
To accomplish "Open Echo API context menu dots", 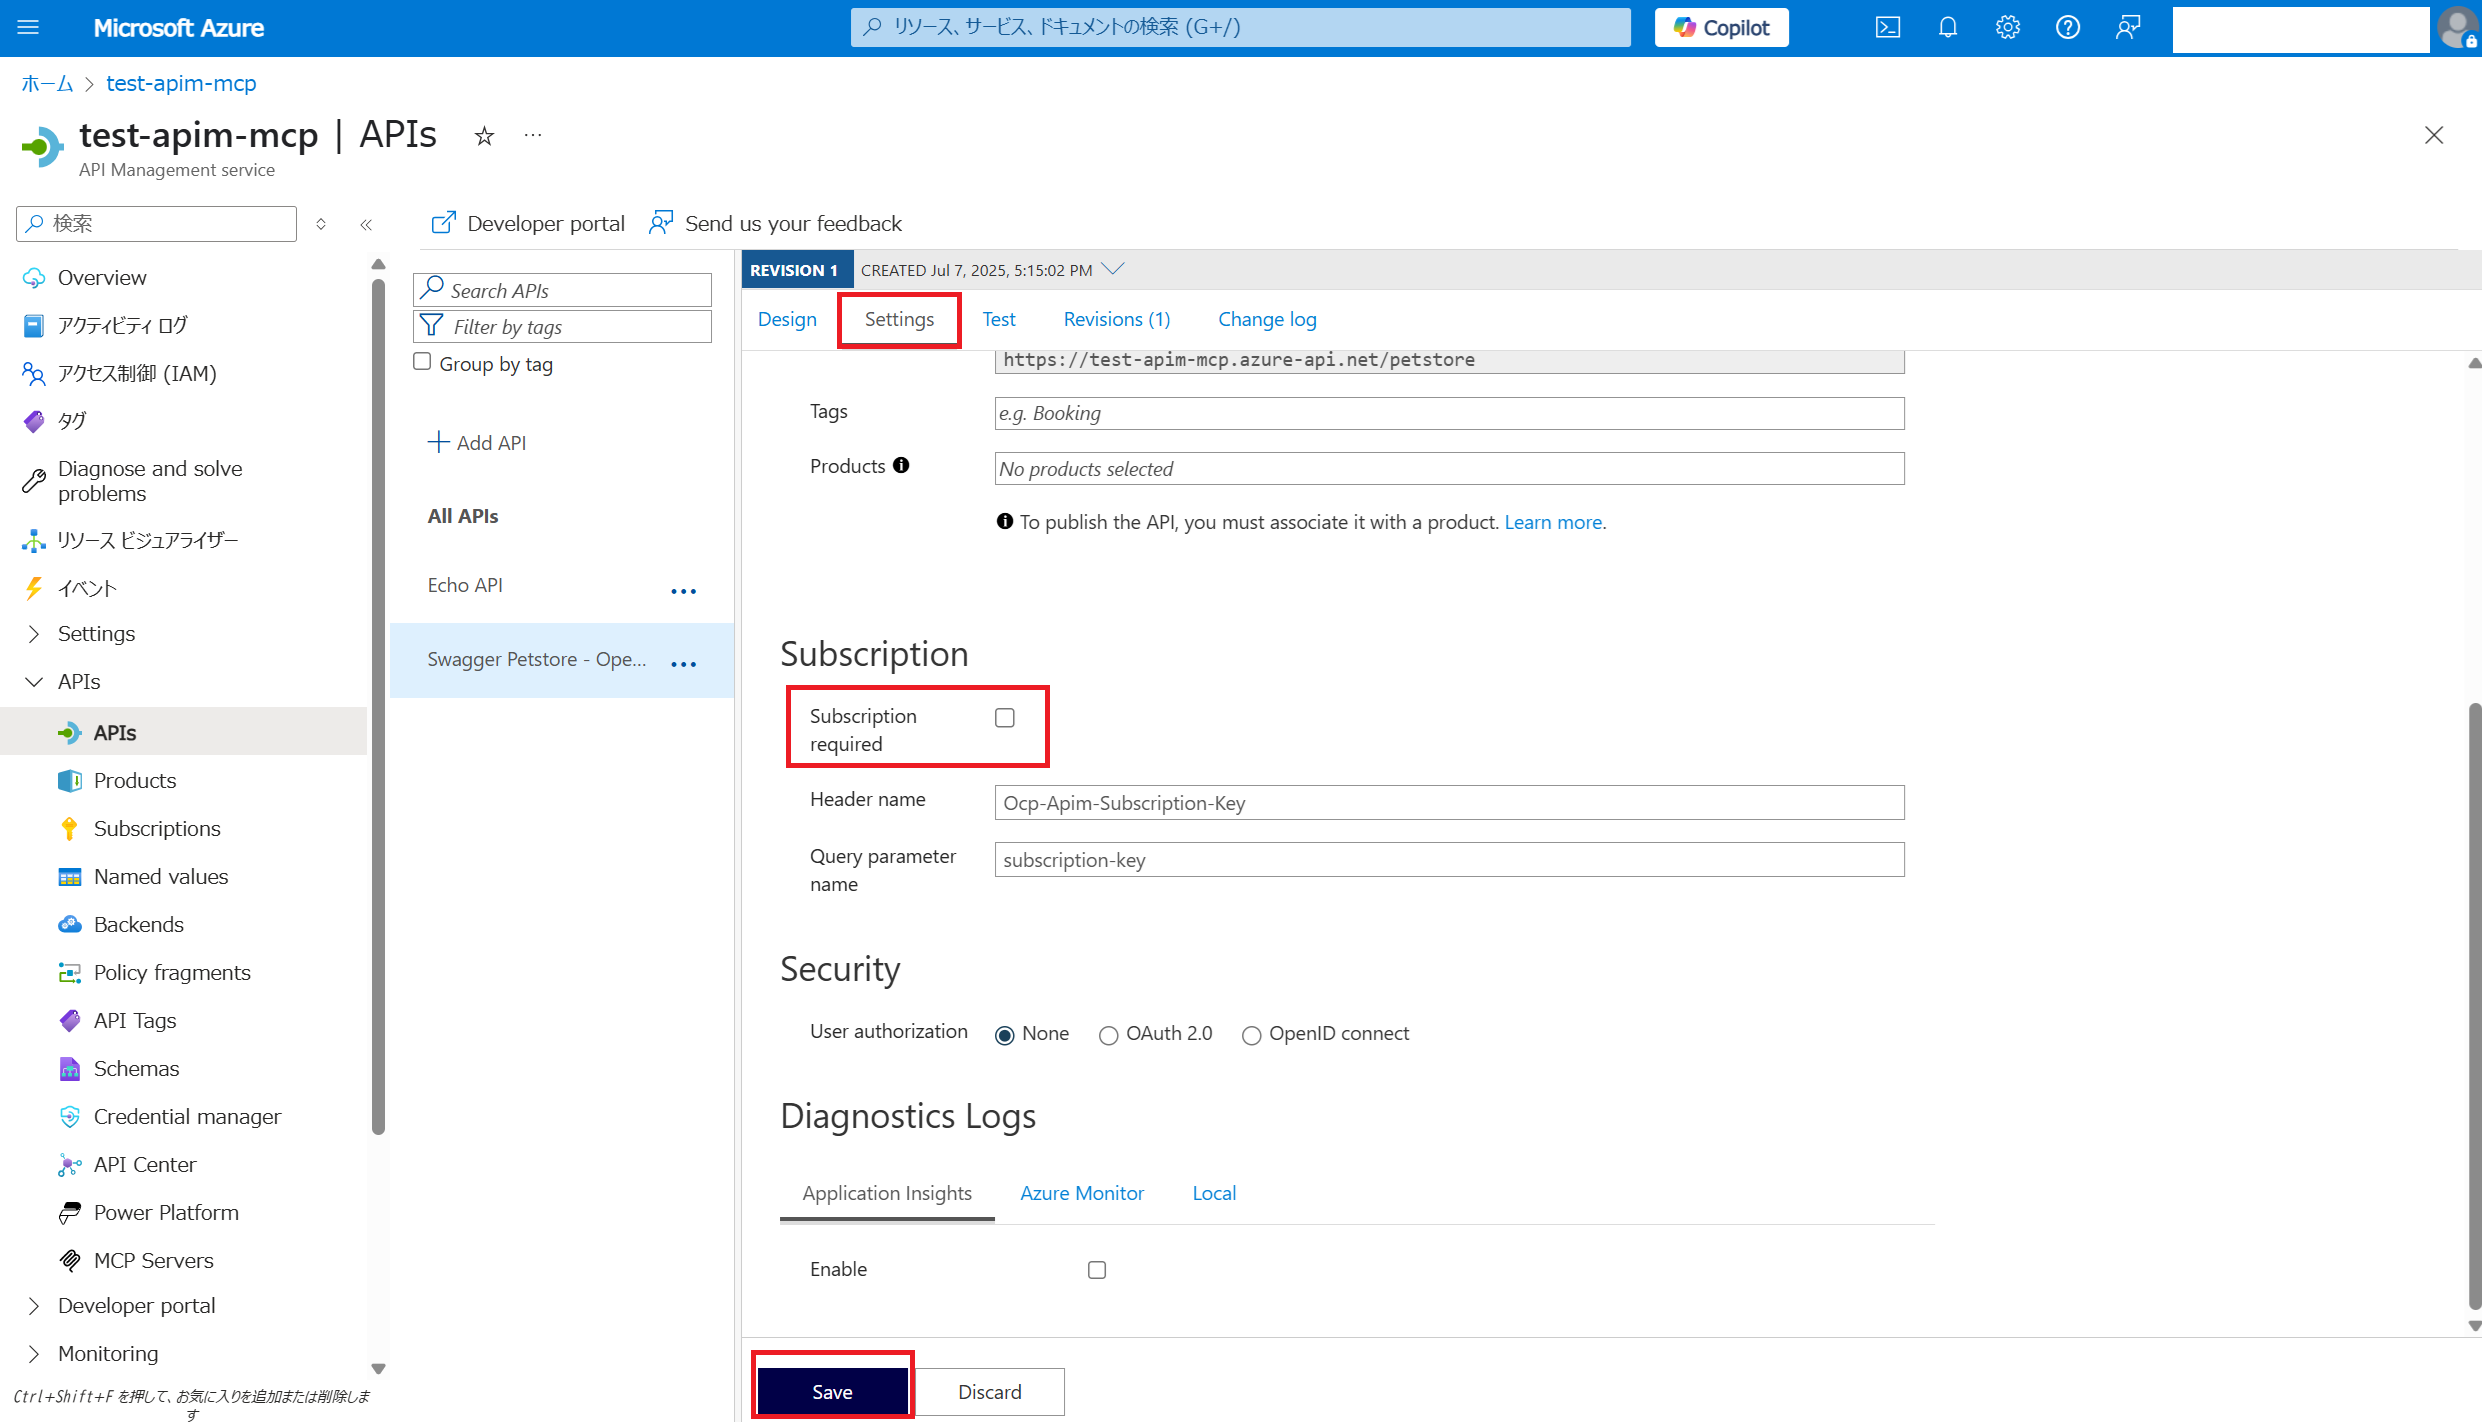I will point(684,591).
